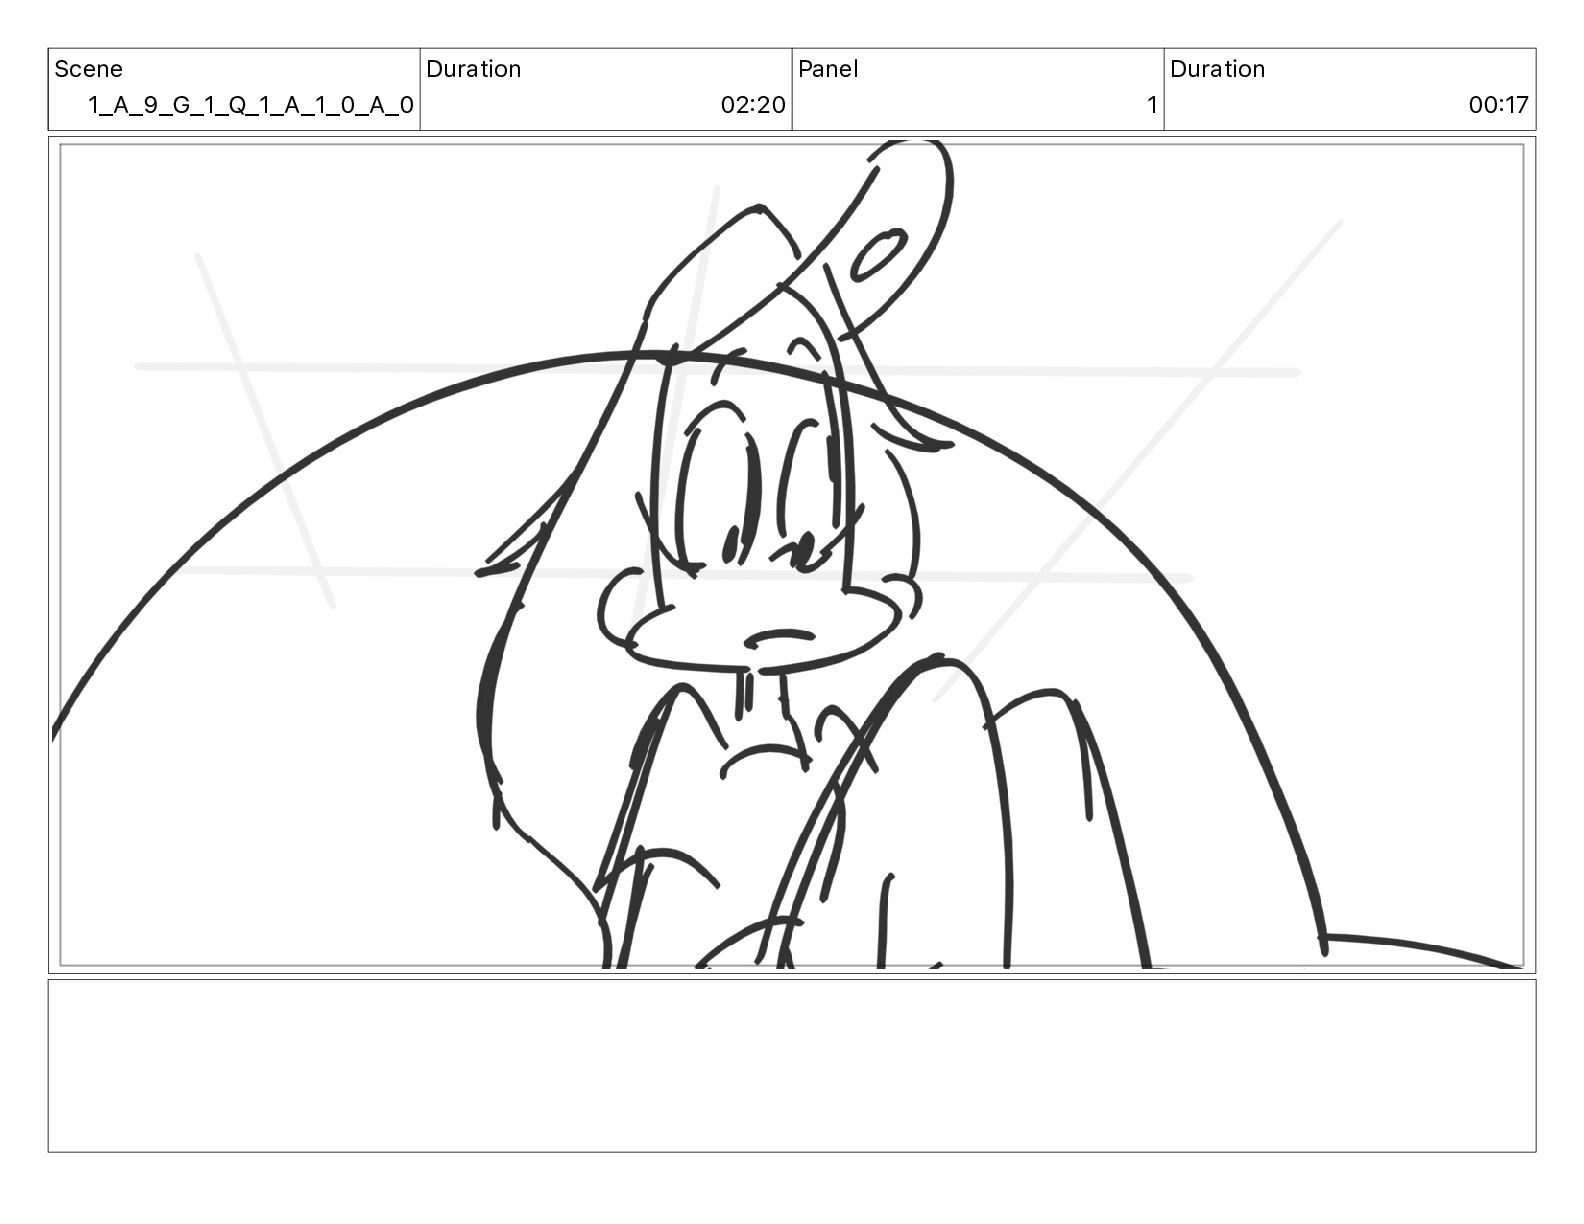
Task: Click the Duration label next to Scene
Action: click(x=474, y=69)
